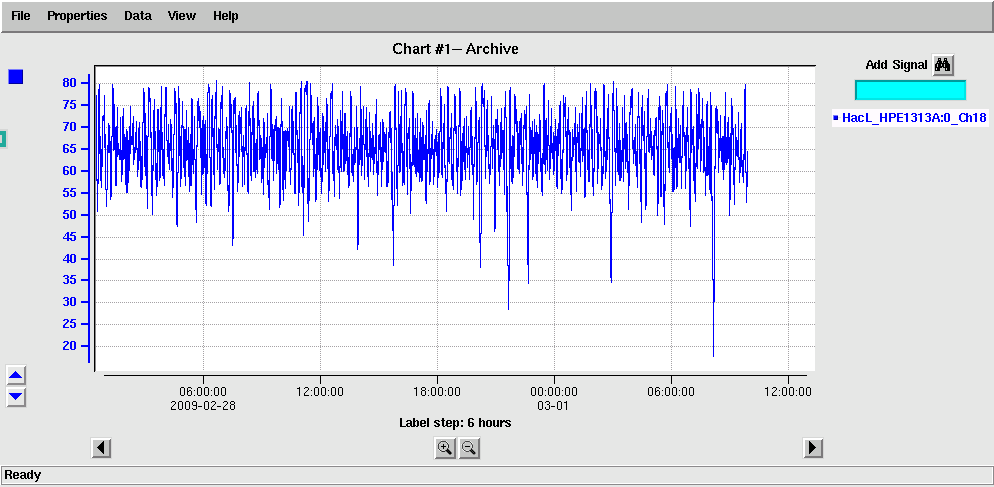
Task: Pan the chart left with the left arrow
Action: [101, 448]
